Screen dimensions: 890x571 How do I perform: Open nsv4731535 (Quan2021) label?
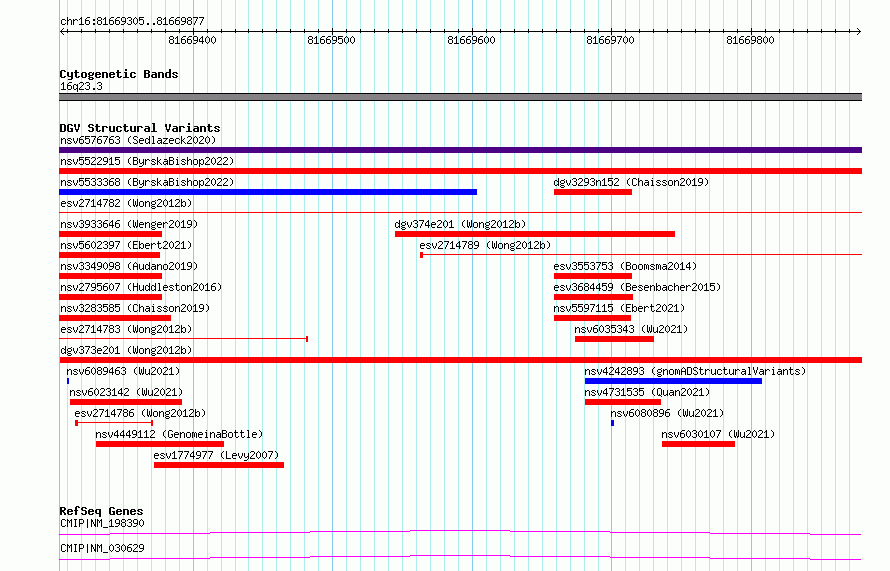click(647, 392)
